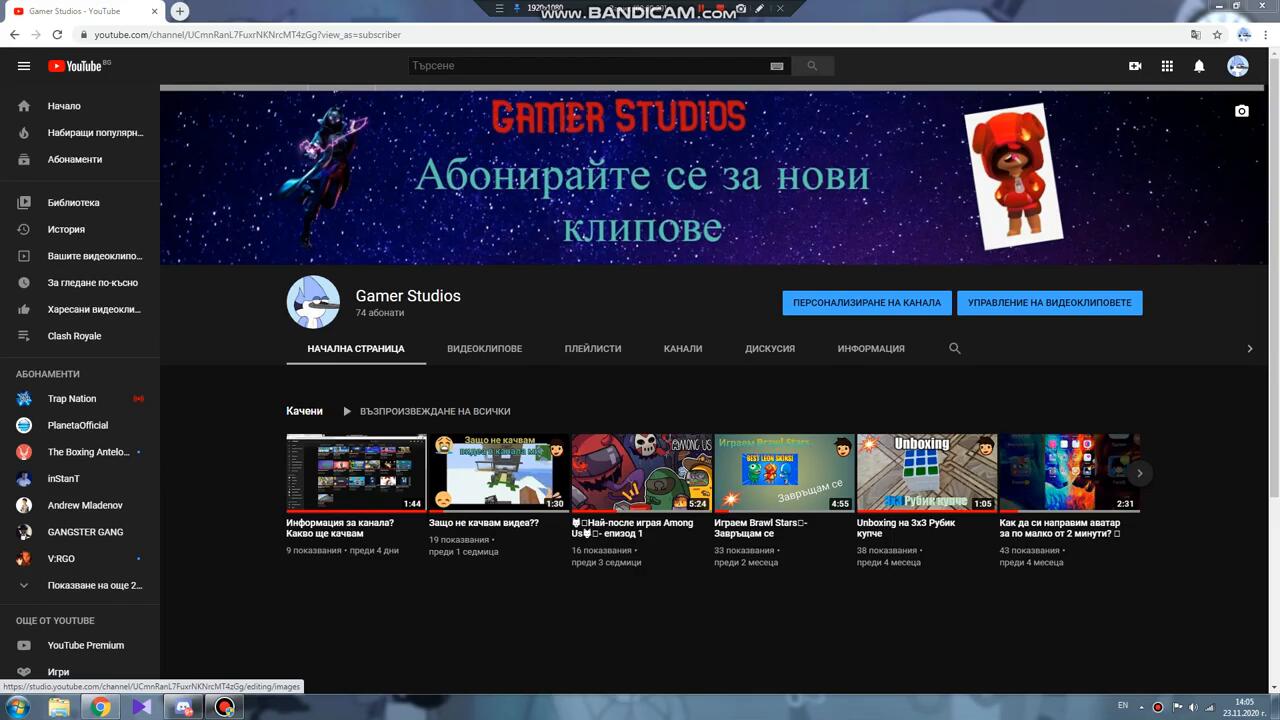Open the YouTube hamburger guide menu

(24, 66)
